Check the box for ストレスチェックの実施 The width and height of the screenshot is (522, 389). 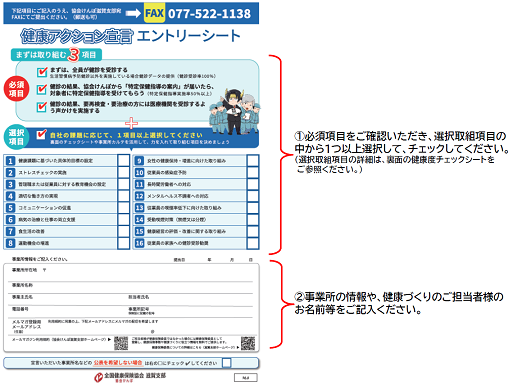(124, 173)
